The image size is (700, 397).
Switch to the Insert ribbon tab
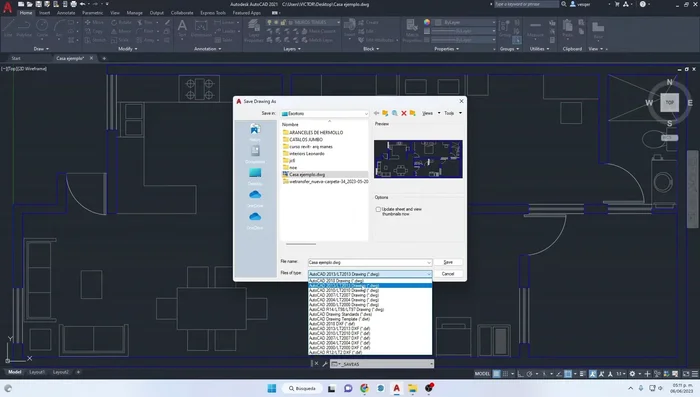(44, 13)
